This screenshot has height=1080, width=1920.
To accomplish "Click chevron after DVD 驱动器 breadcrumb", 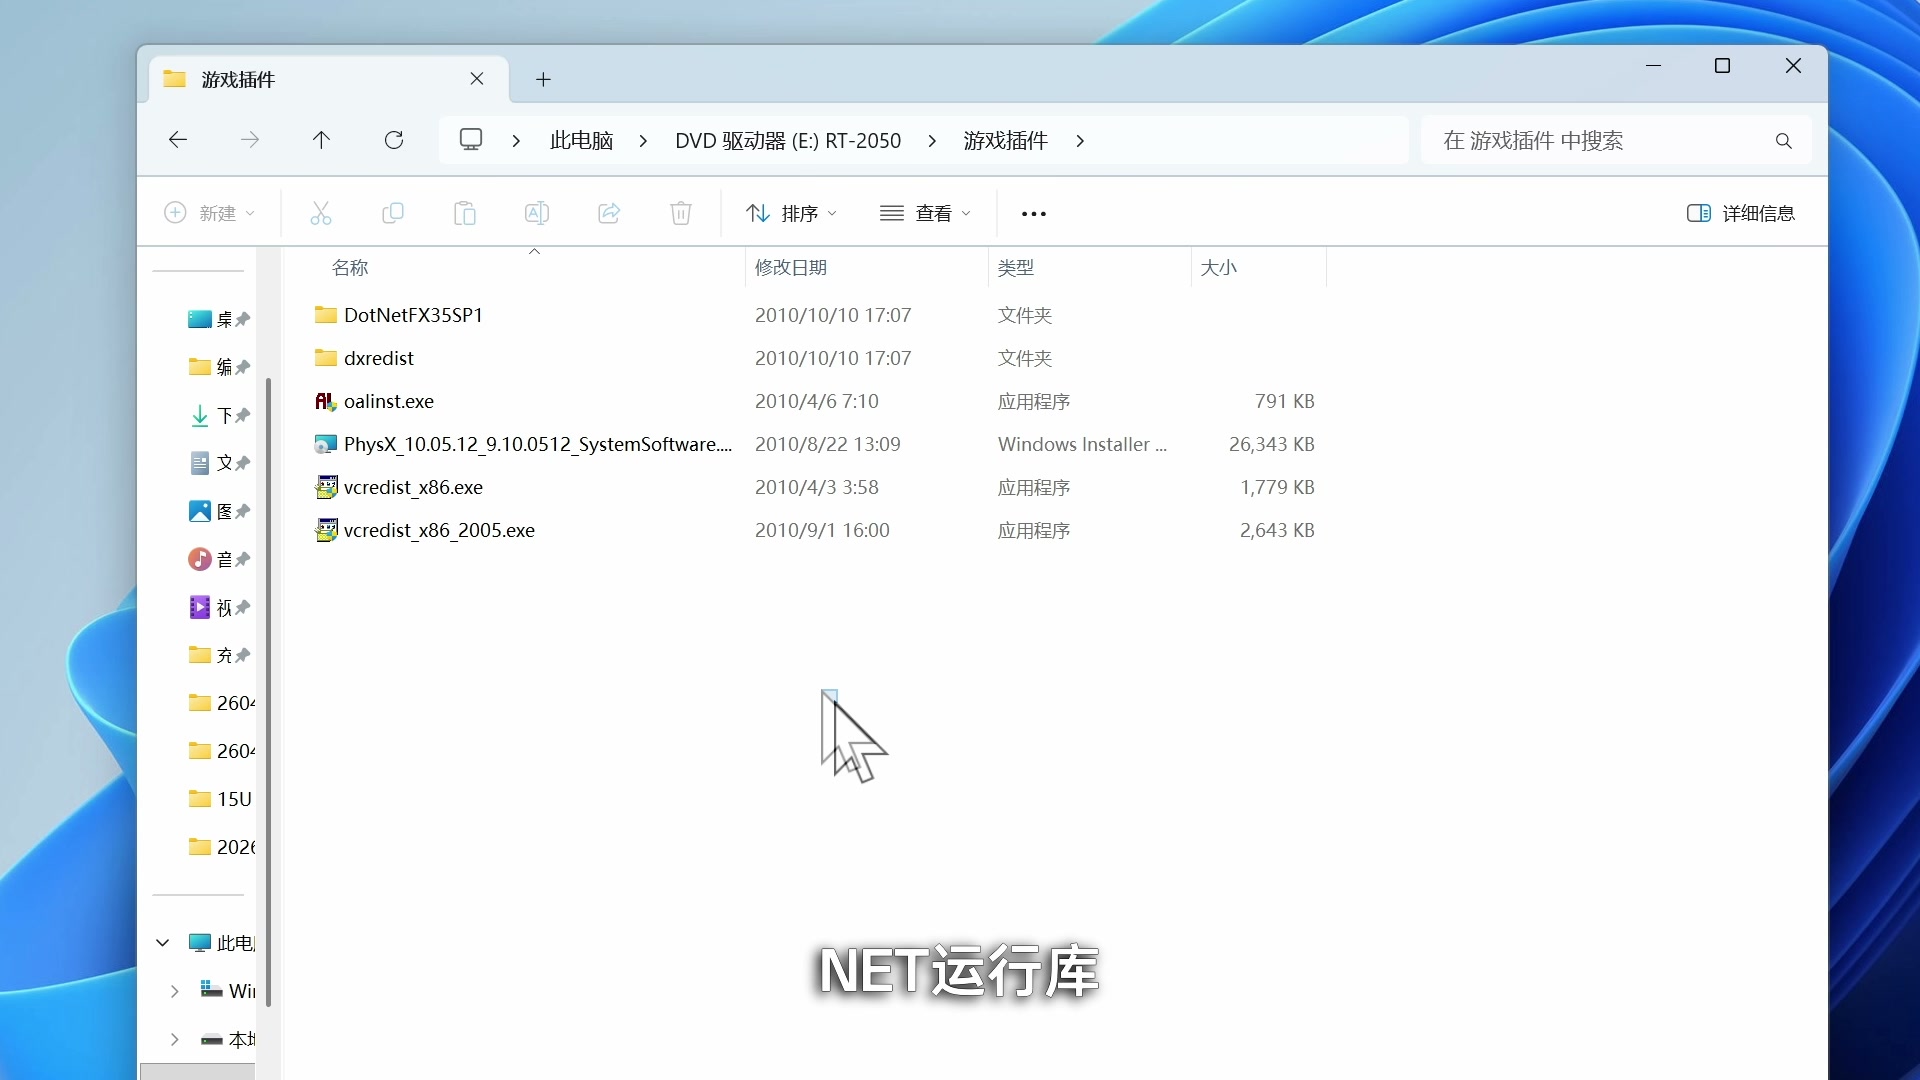I will tap(932, 141).
